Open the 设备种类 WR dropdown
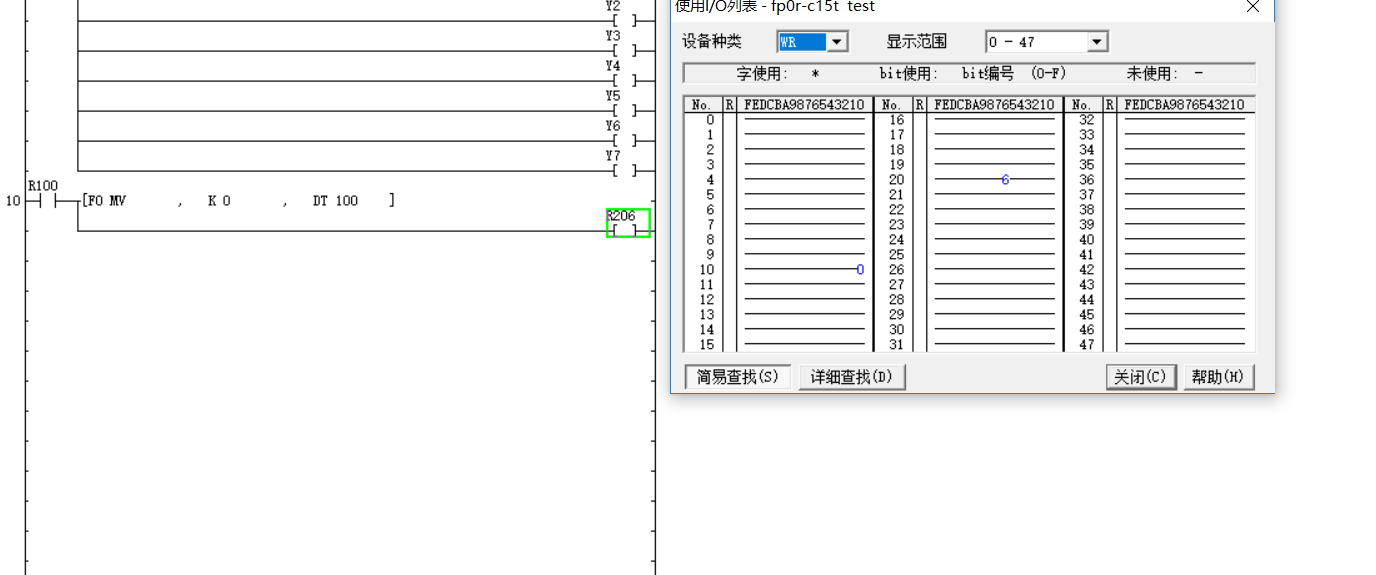Screen dimensions: 1376x575 tap(837, 42)
